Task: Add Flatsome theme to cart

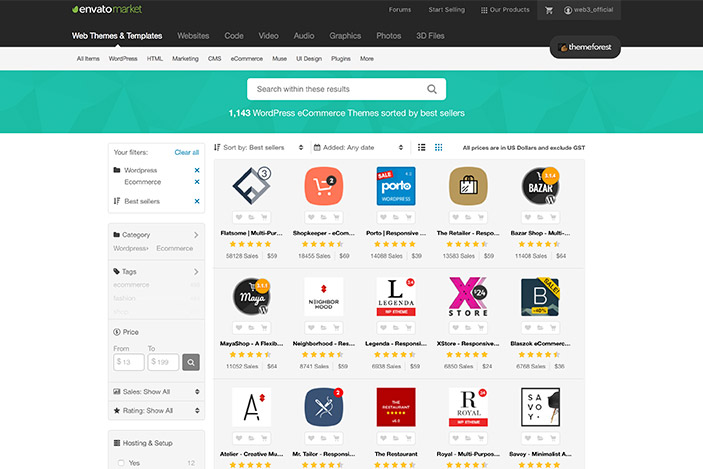Action: [264, 217]
